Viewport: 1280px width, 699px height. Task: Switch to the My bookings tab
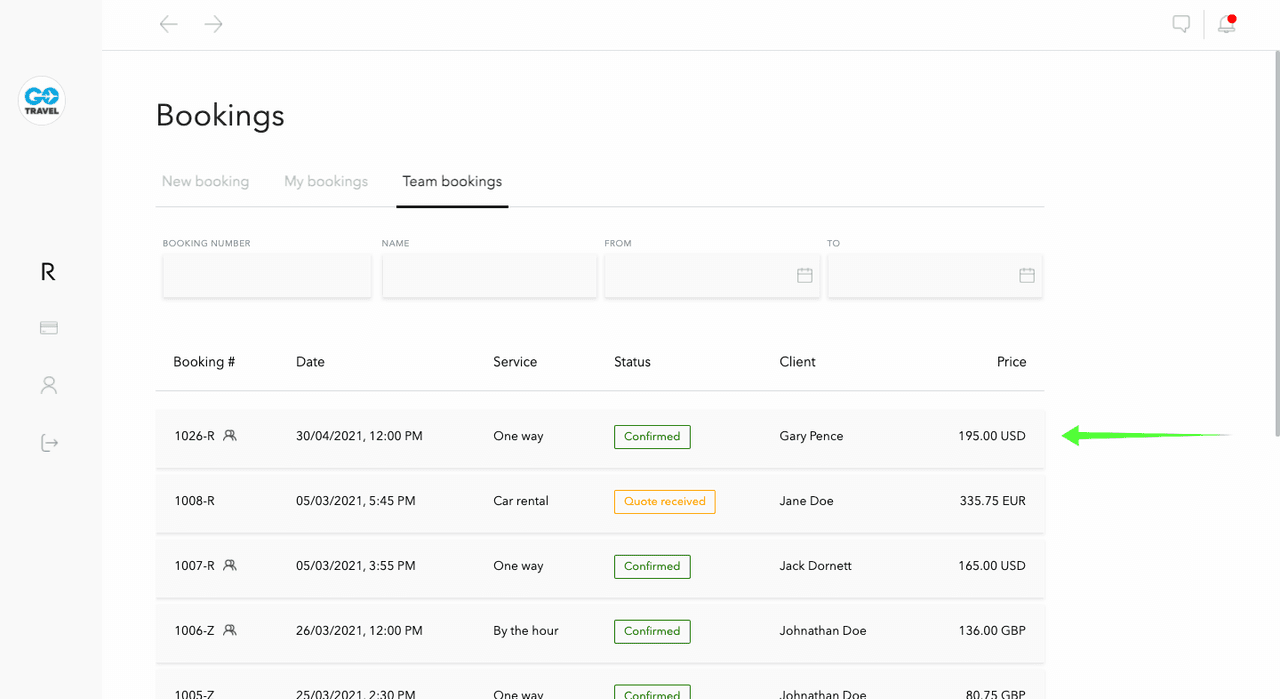coord(326,181)
